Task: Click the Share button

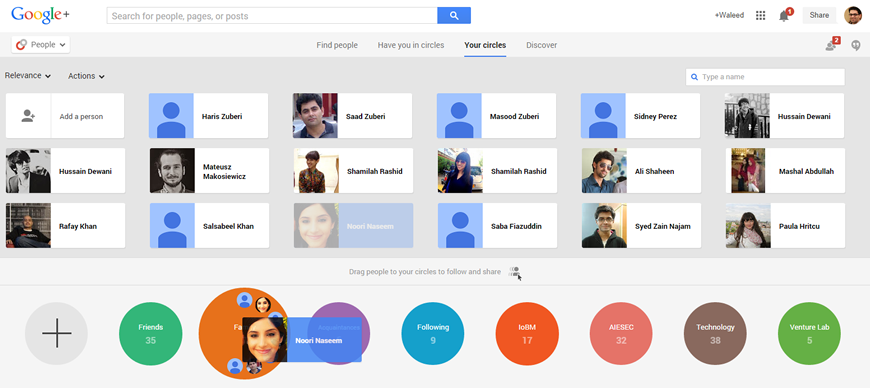Action: [x=819, y=16]
